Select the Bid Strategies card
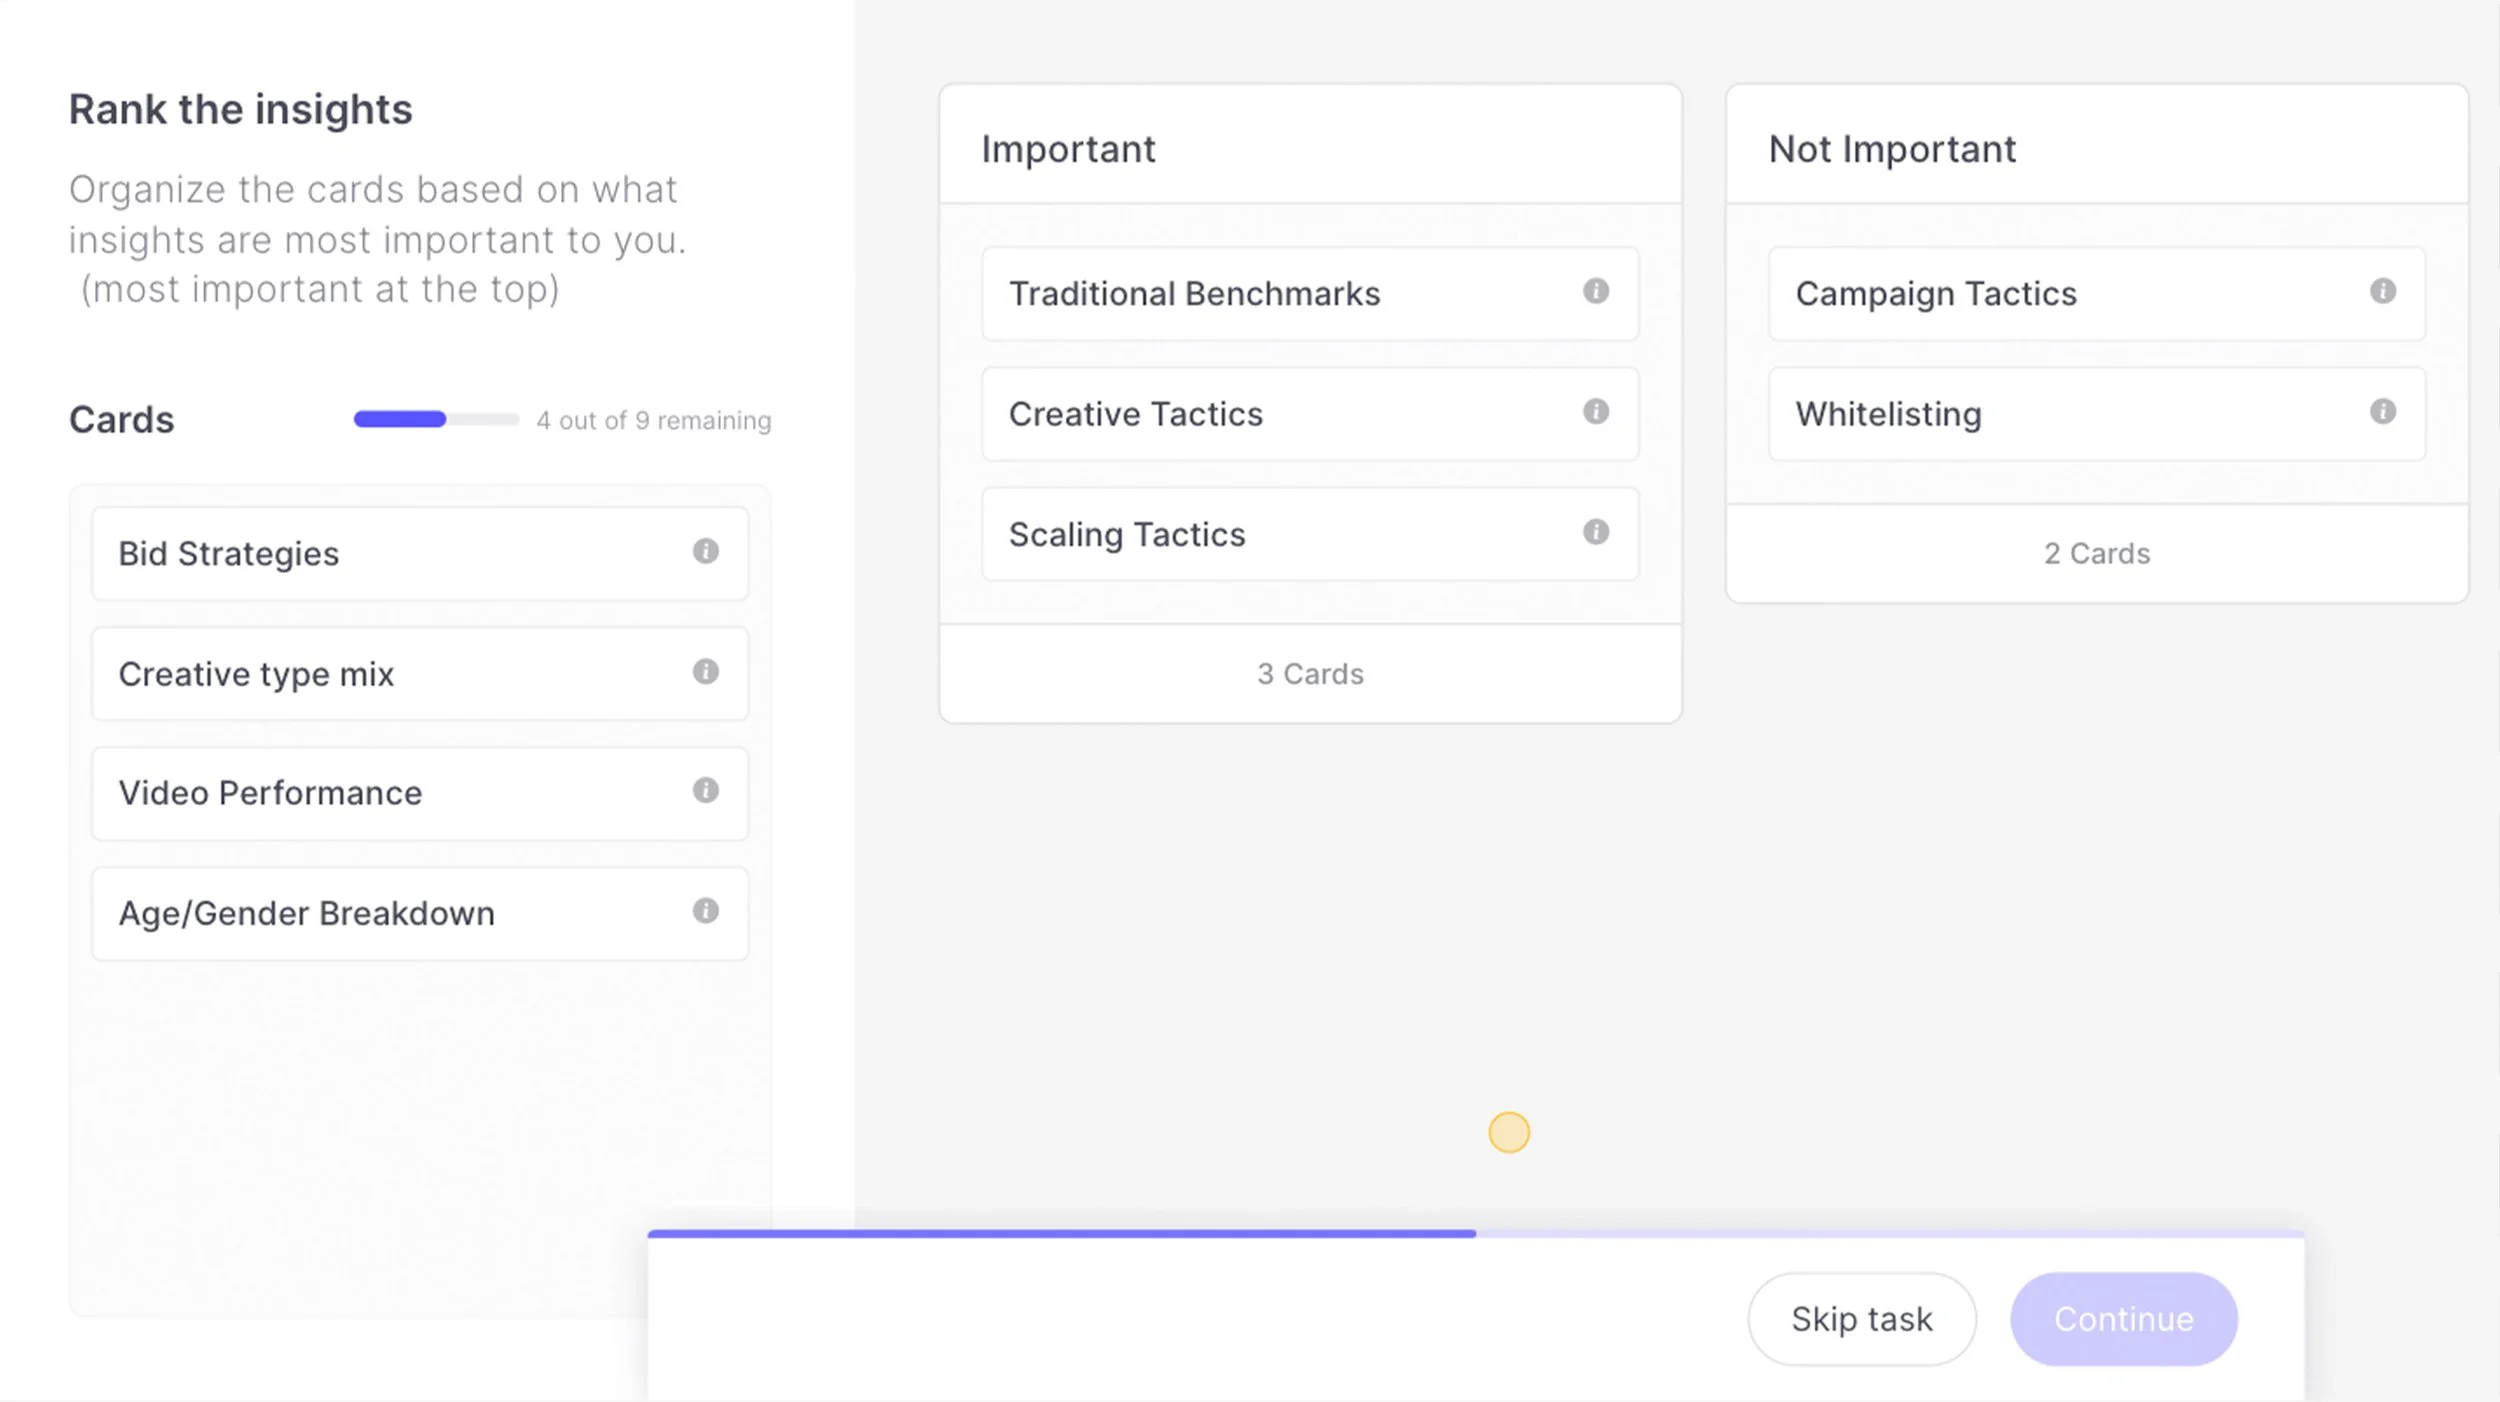 pyautogui.click(x=400, y=554)
